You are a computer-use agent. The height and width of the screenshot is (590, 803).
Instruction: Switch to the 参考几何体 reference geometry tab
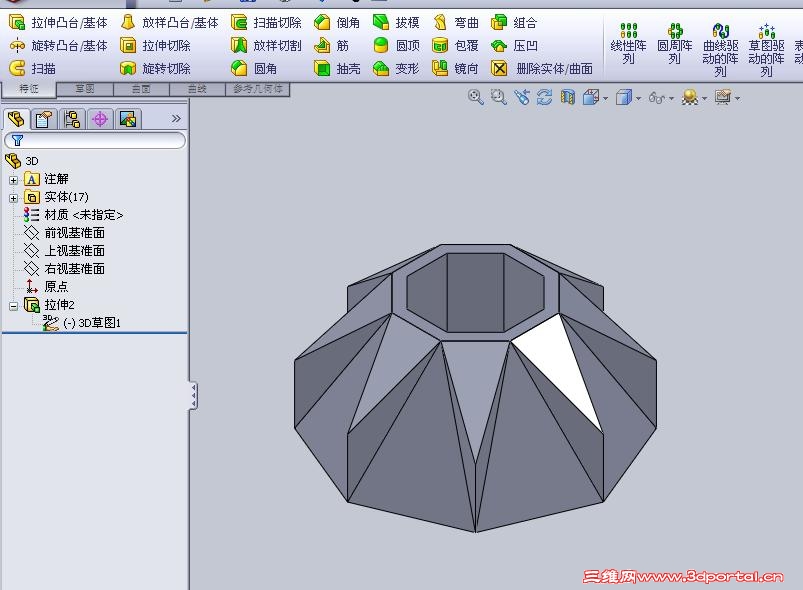pyautogui.click(x=258, y=89)
